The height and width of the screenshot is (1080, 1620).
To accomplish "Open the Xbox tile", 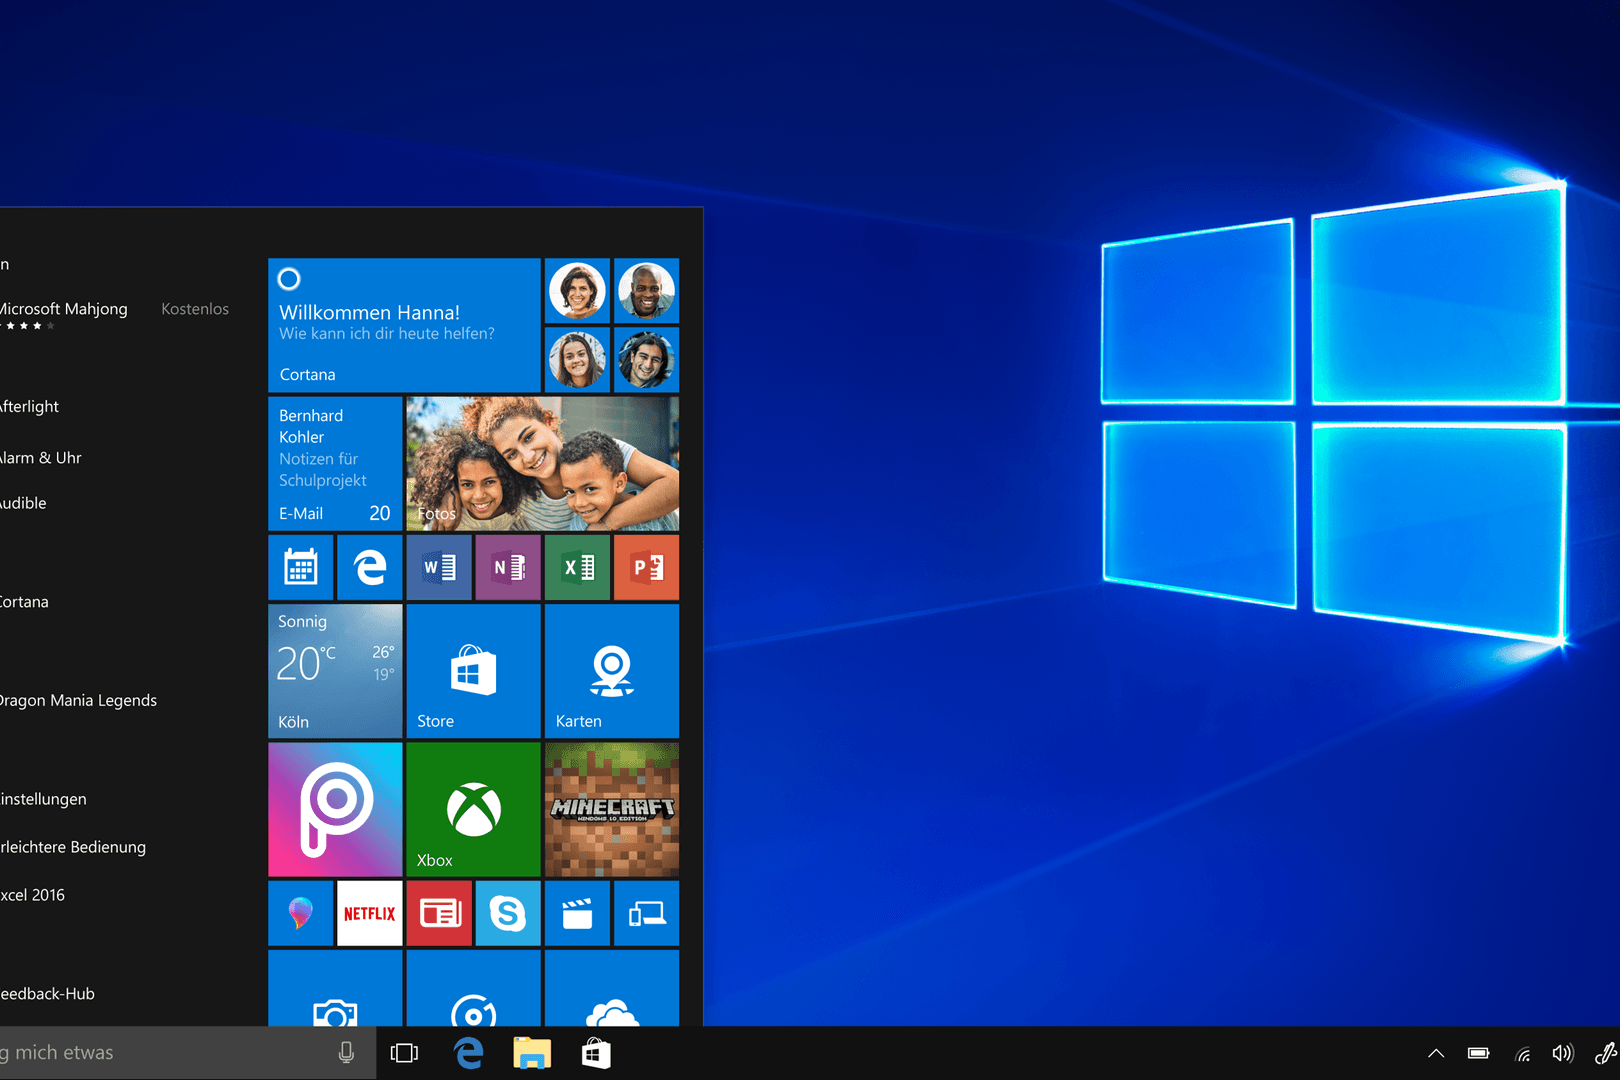I will point(473,809).
